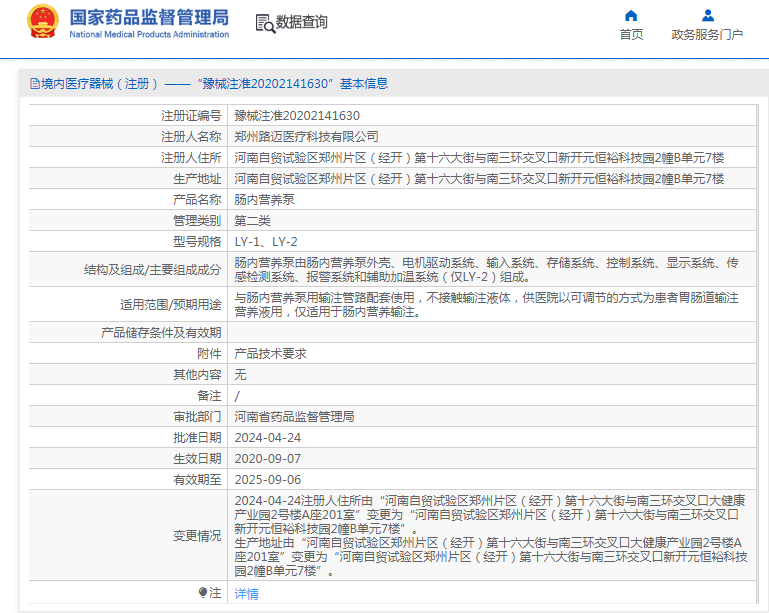The height and width of the screenshot is (613, 769).
Task: Click the document icon beside 境内医疗器械
Action: pos(35,84)
